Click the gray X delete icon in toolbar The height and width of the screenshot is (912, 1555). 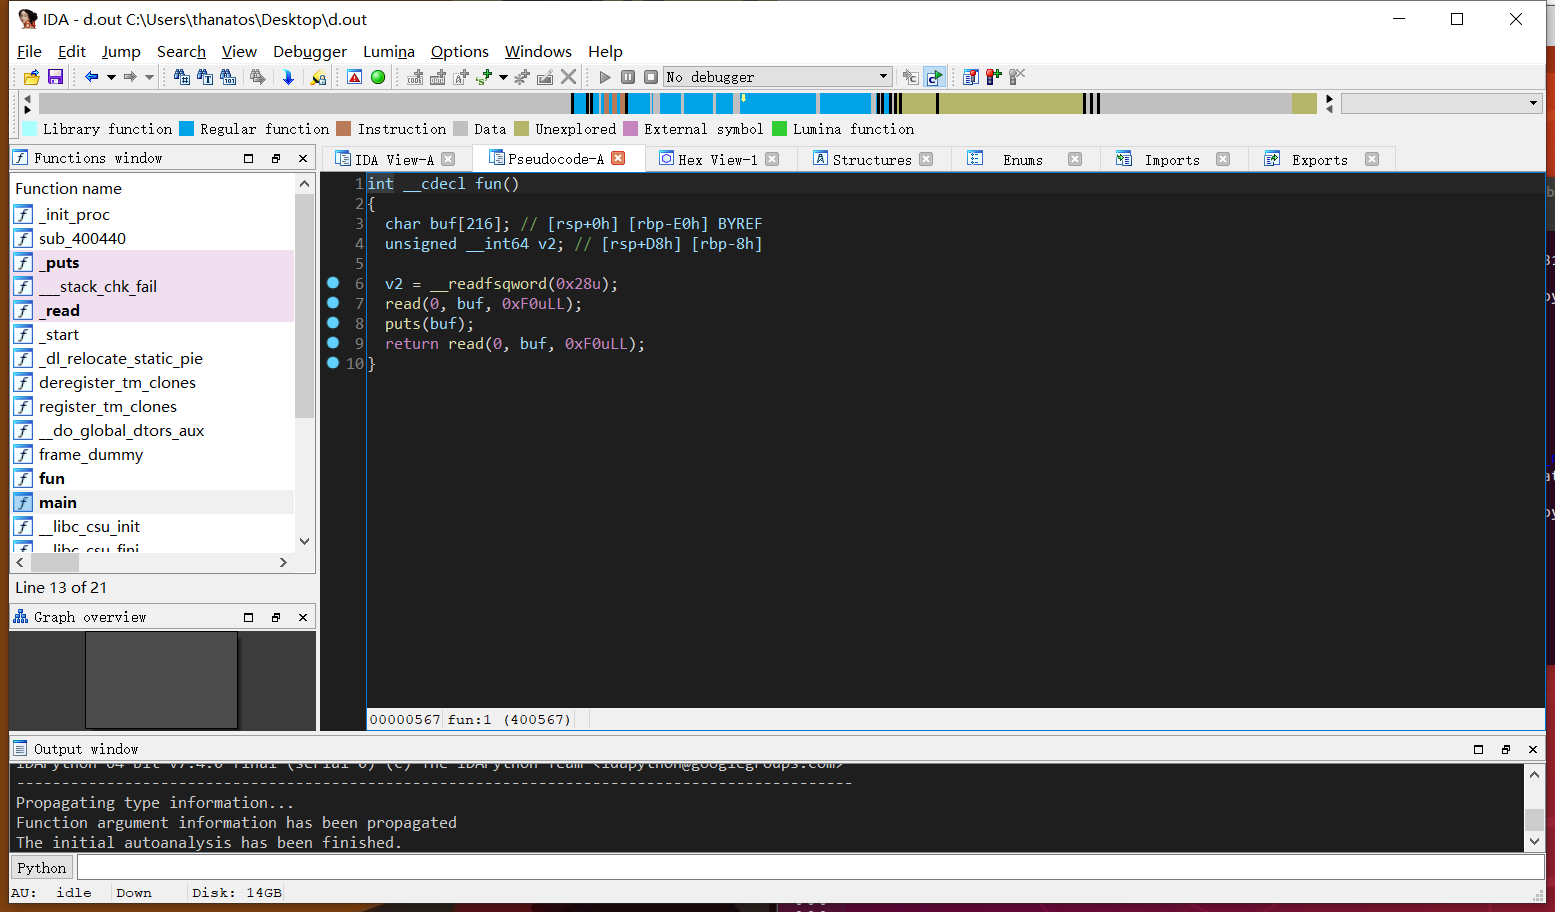pyautogui.click(x=569, y=77)
